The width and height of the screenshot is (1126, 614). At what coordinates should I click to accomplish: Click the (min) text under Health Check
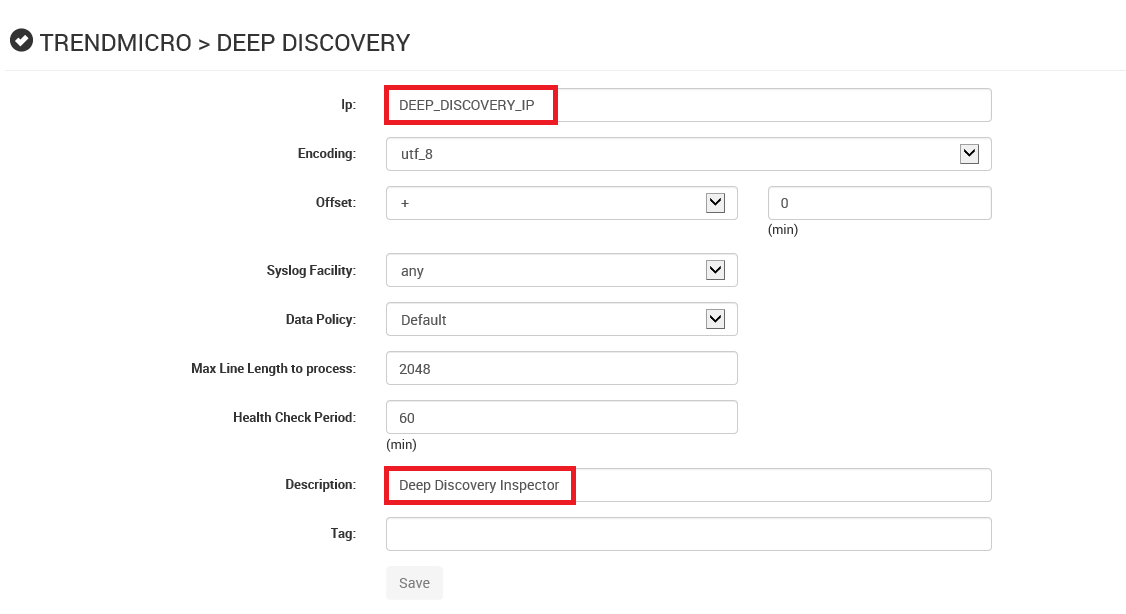click(x=401, y=445)
